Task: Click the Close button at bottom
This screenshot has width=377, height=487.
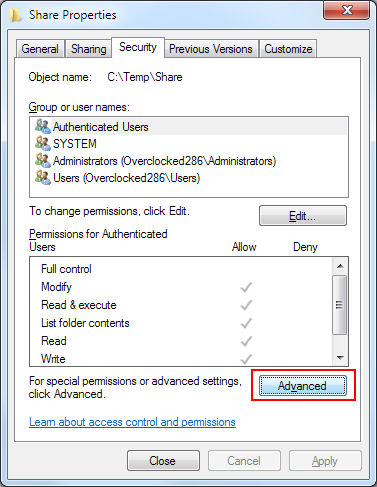Action: click(x=163, y=461)
